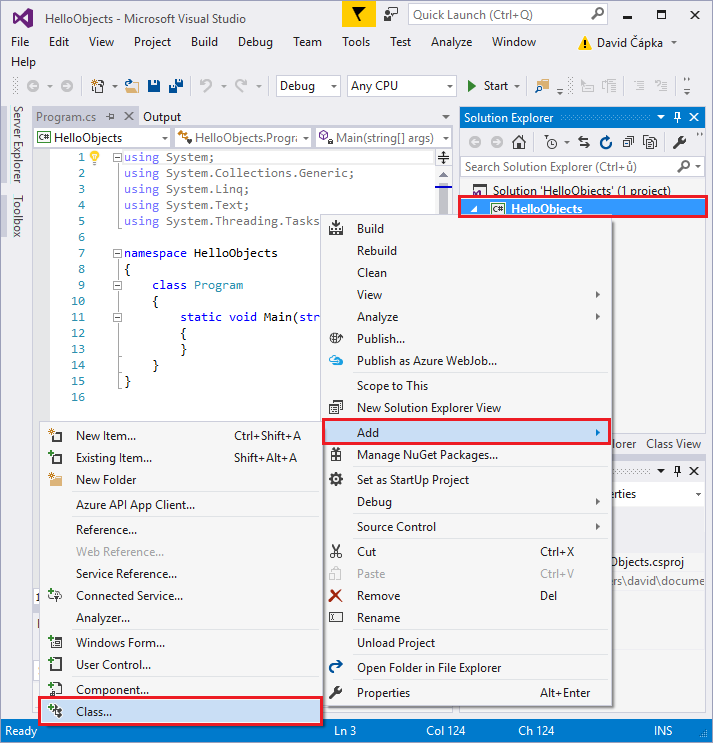Collapse the using directives block

(117, 157)
